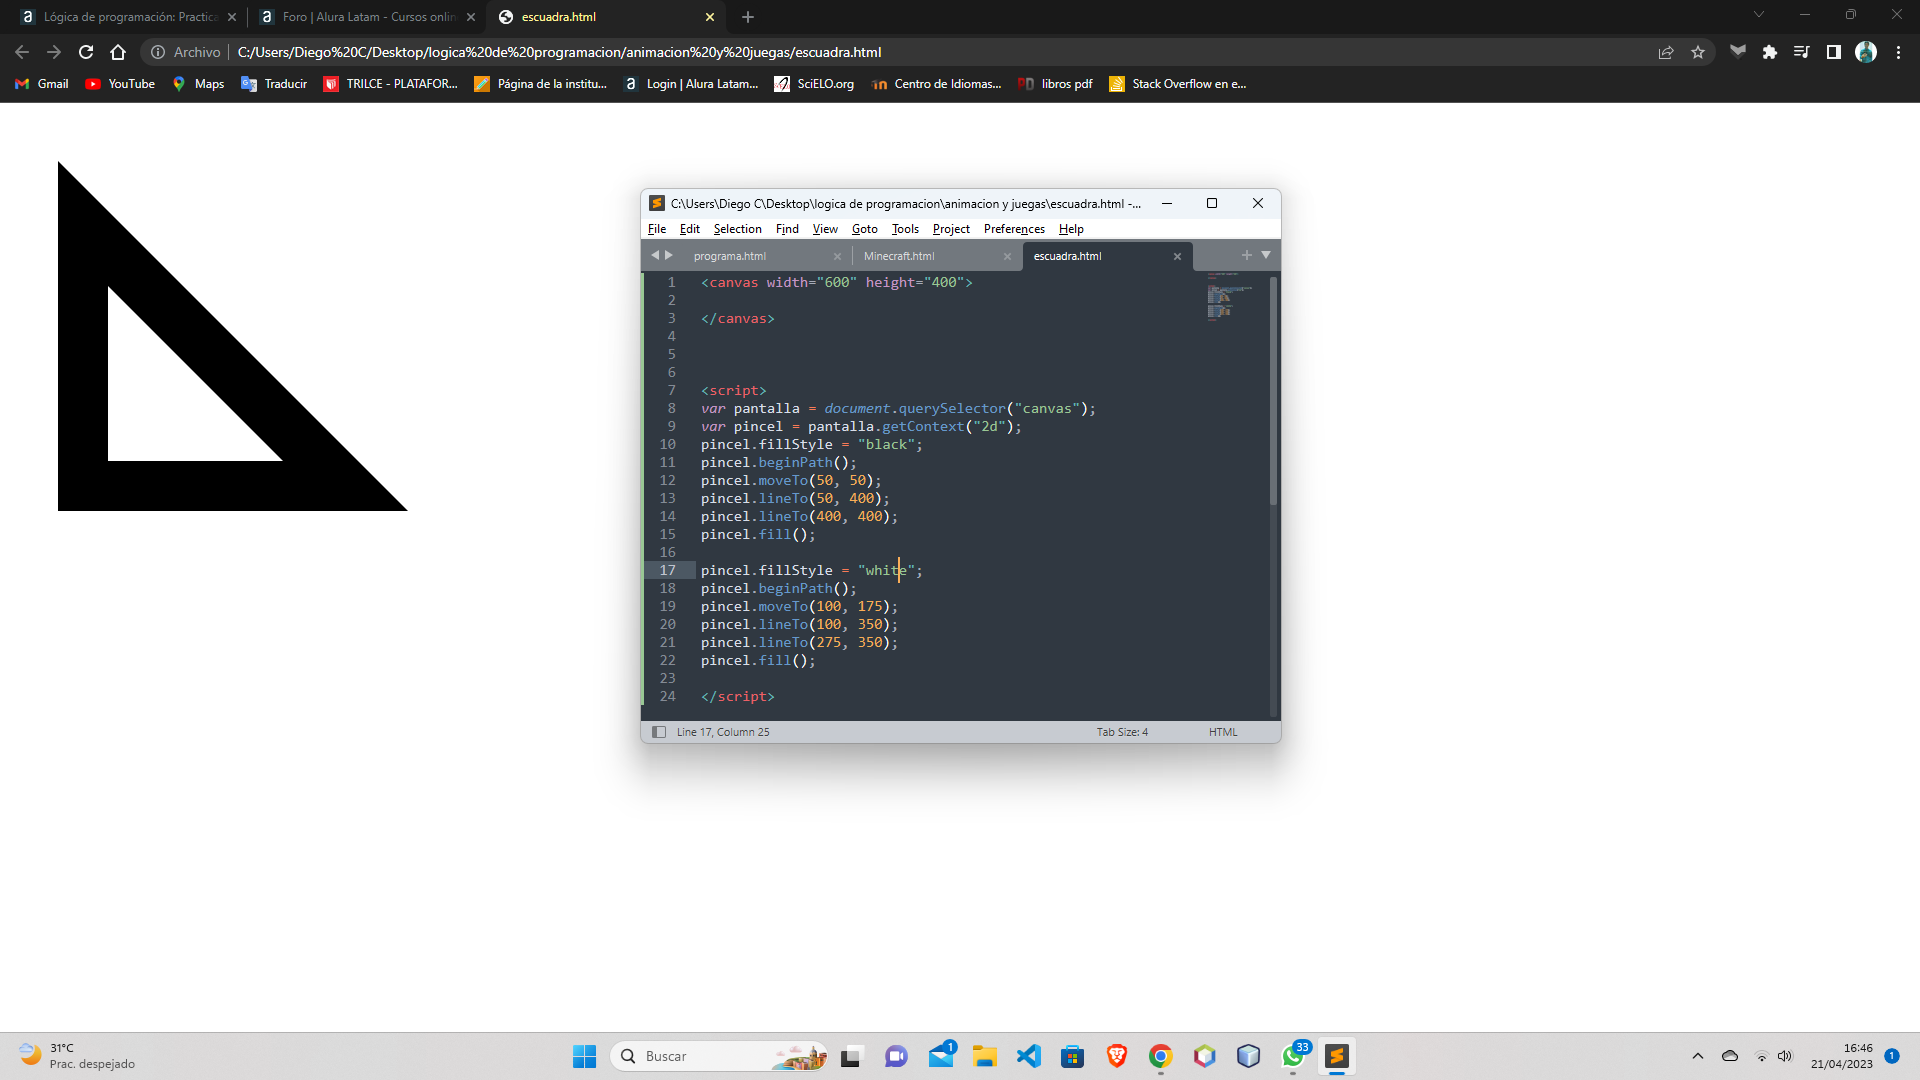The image size is (1920, 1080).
Task: Expand Sublime open tabs dropdown arrow
Action: click(1266, 255)
